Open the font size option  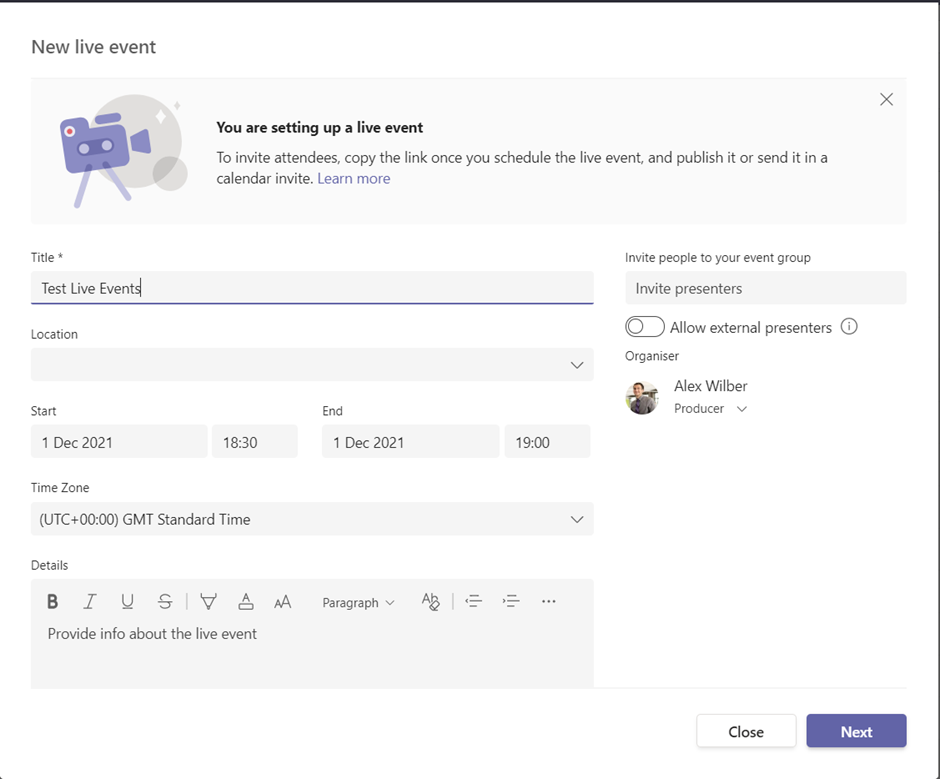pos(283,602)
